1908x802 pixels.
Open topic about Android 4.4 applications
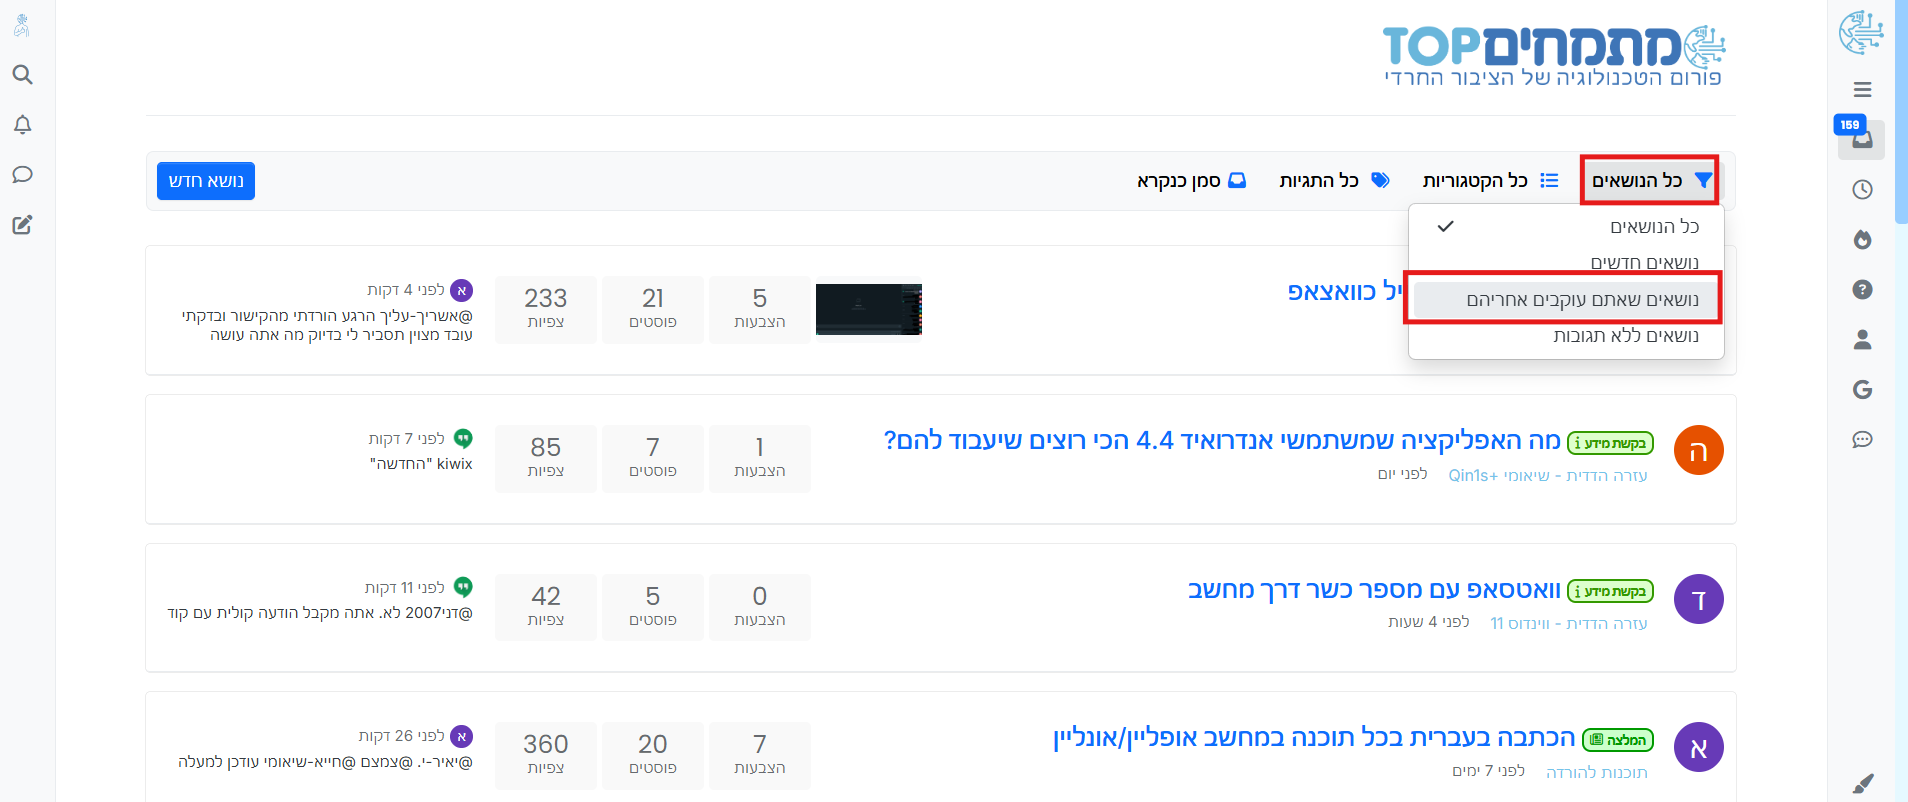pyautogui.click(x=1222, y=441)
